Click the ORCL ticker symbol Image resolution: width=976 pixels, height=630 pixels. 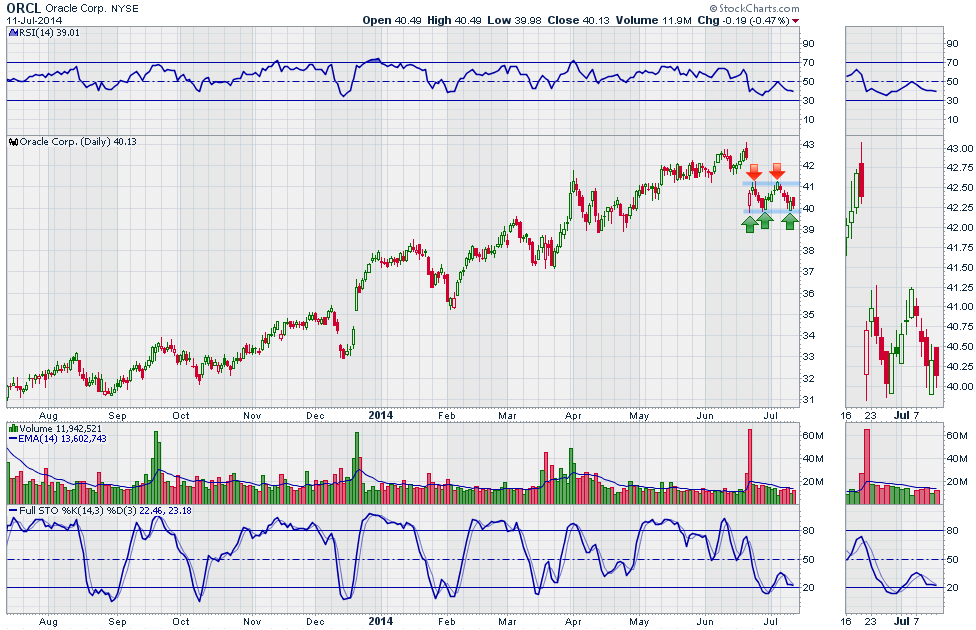click(x=24, y=8)
